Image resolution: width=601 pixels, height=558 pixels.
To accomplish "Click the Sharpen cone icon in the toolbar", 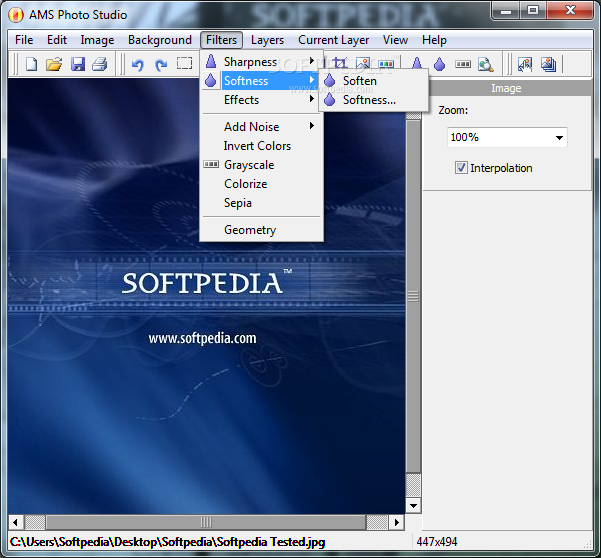I will point(417,64).
